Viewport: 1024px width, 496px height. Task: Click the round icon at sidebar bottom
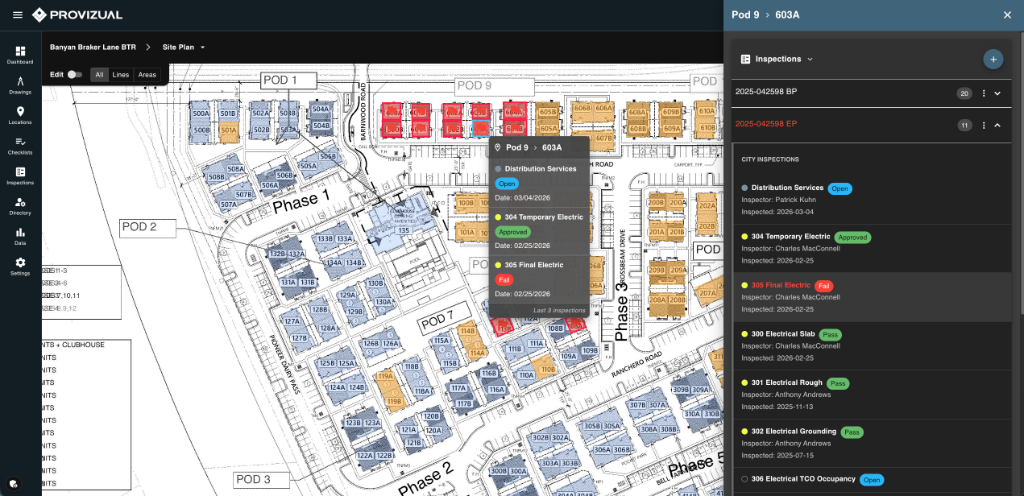pyautogui.click(x=14, y=484)
